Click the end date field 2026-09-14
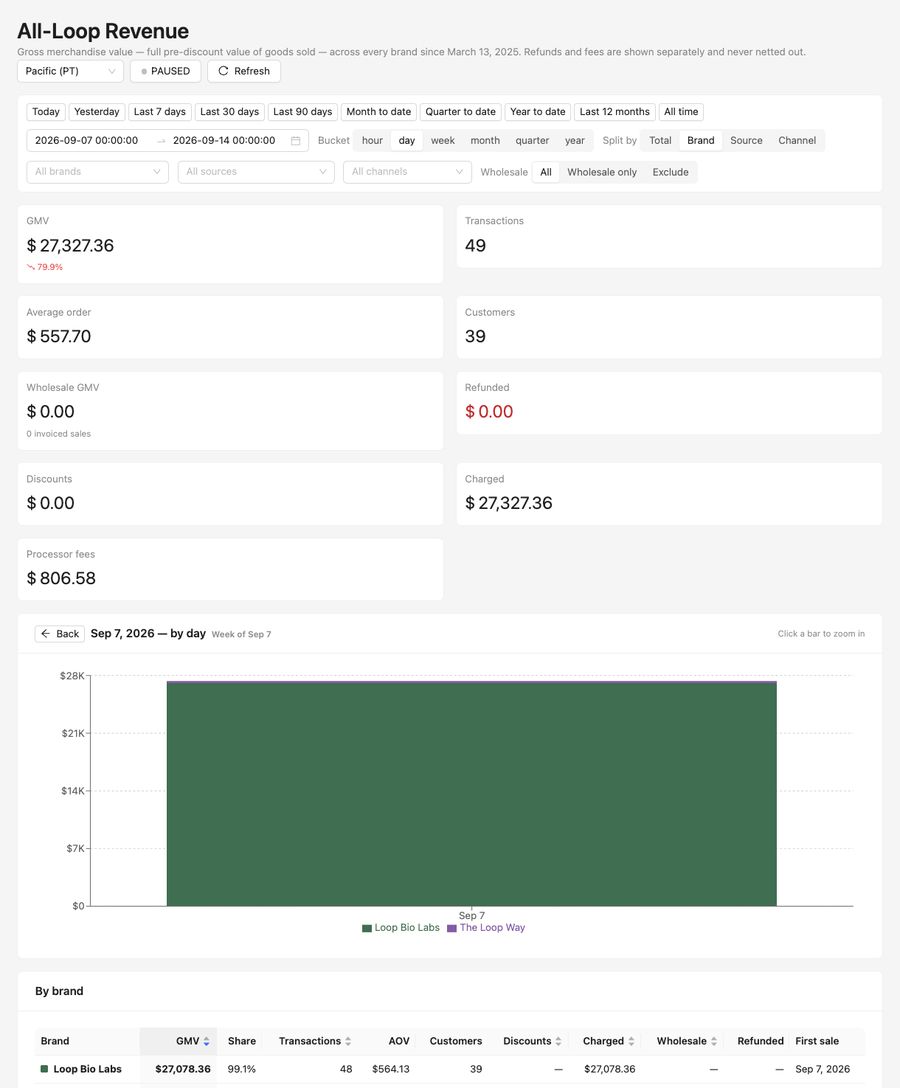 coord(224,141)
